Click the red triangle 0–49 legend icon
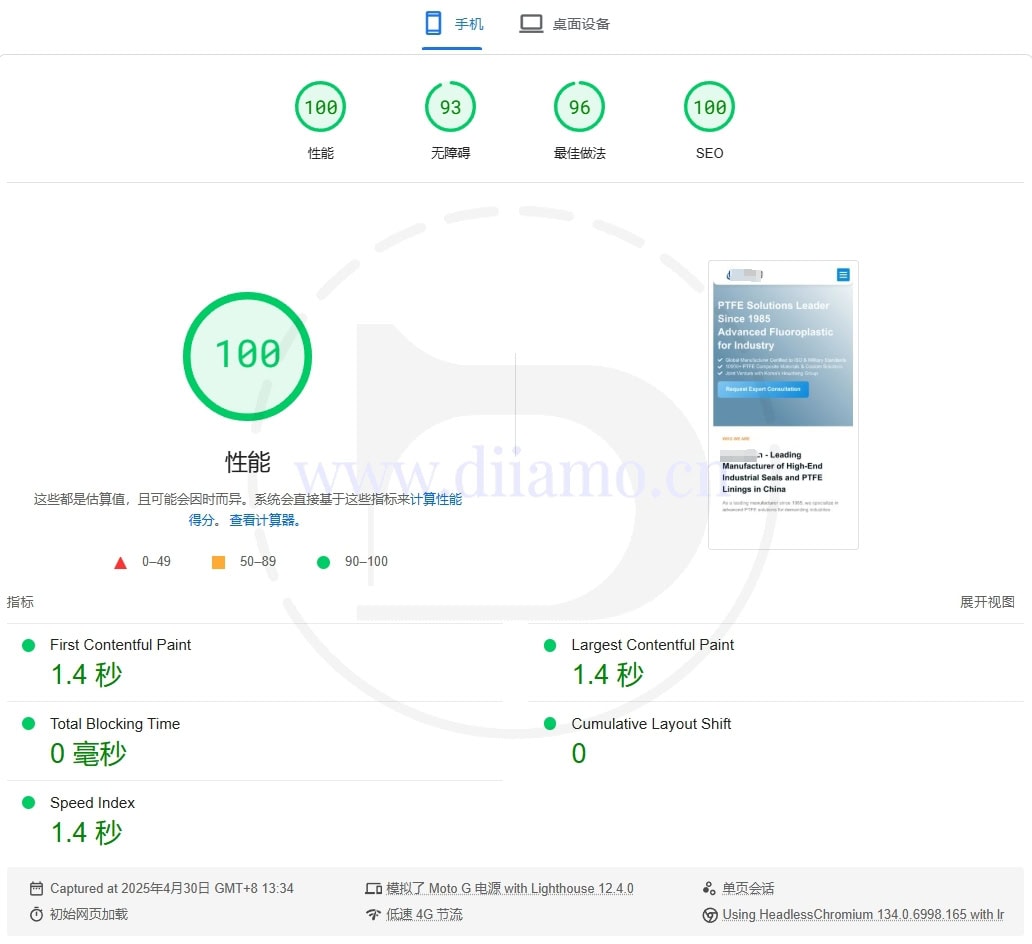This screenshot has width=1032, height=944. [x=121, y=562]
